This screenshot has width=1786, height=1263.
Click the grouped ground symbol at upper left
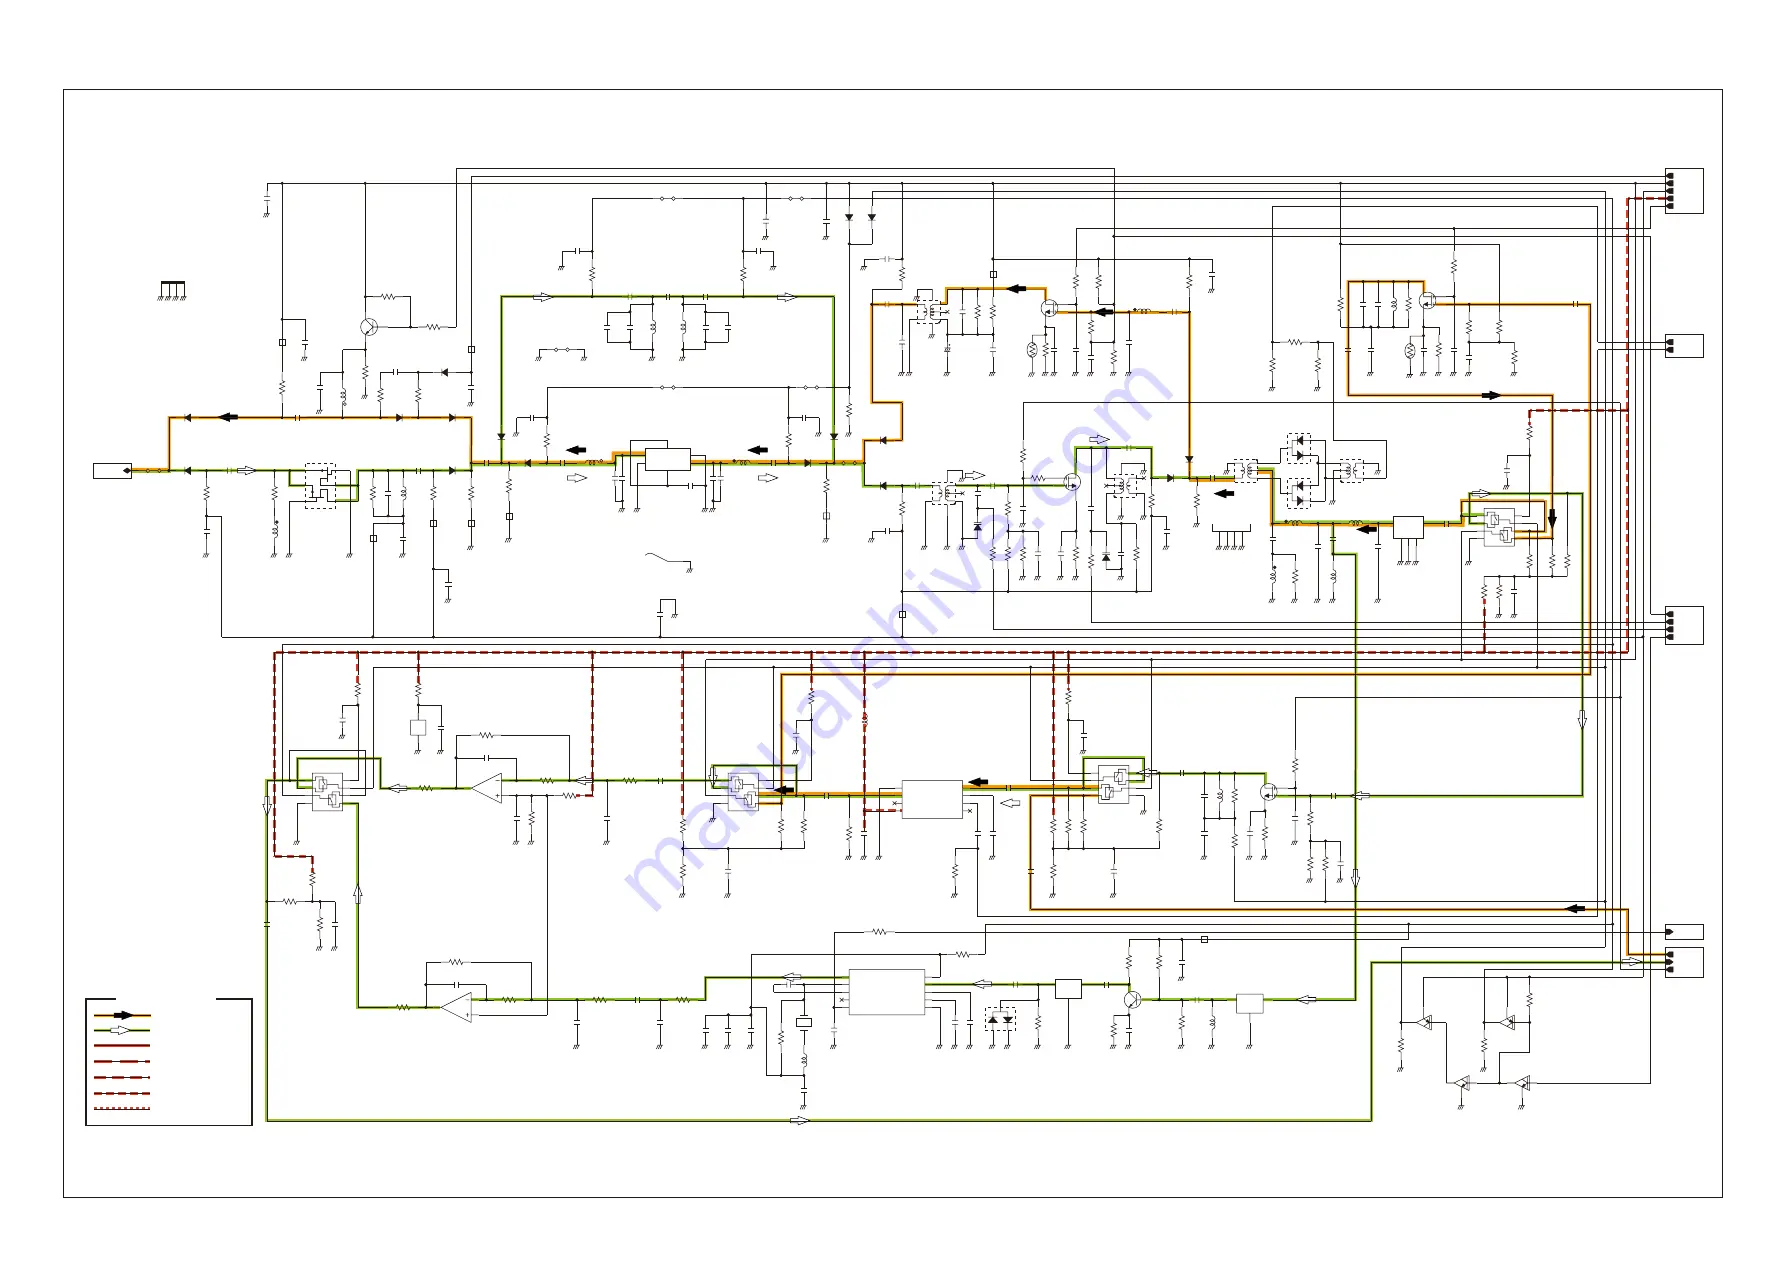coord(173,291)
